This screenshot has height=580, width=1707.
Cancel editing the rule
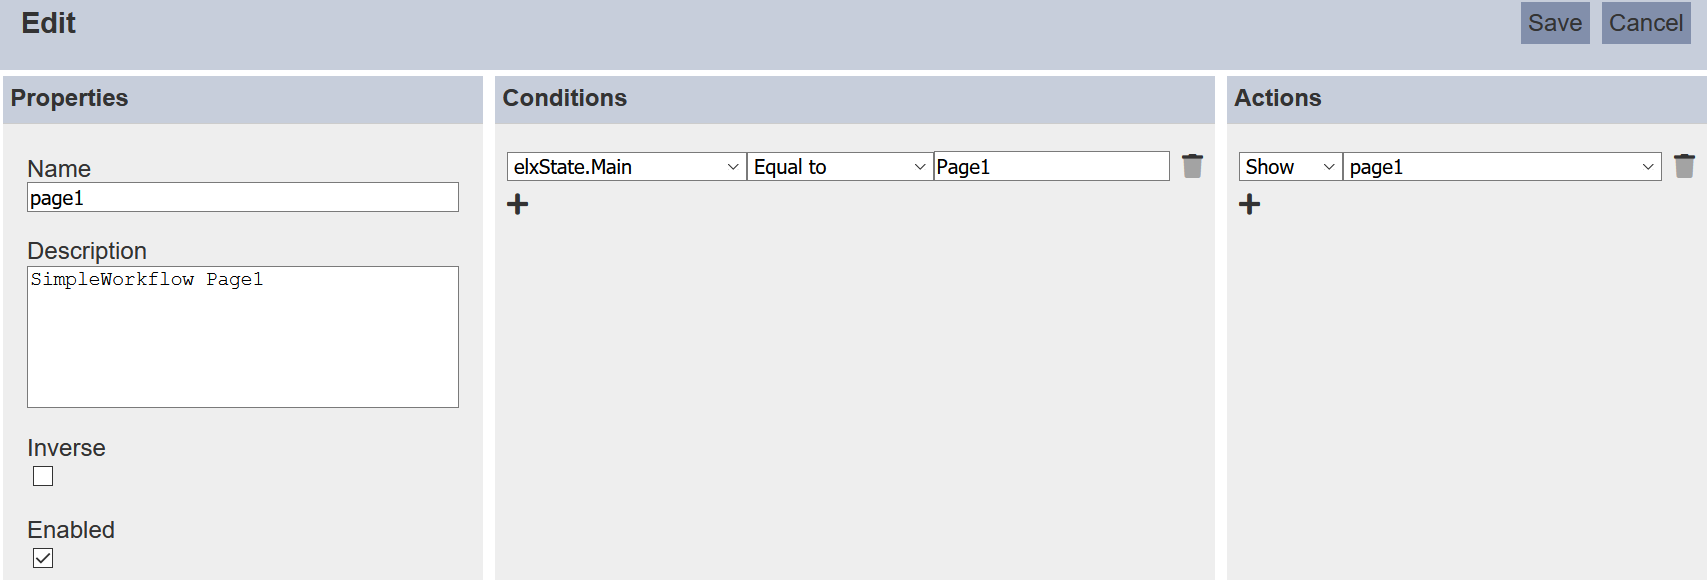(1645, 23)
